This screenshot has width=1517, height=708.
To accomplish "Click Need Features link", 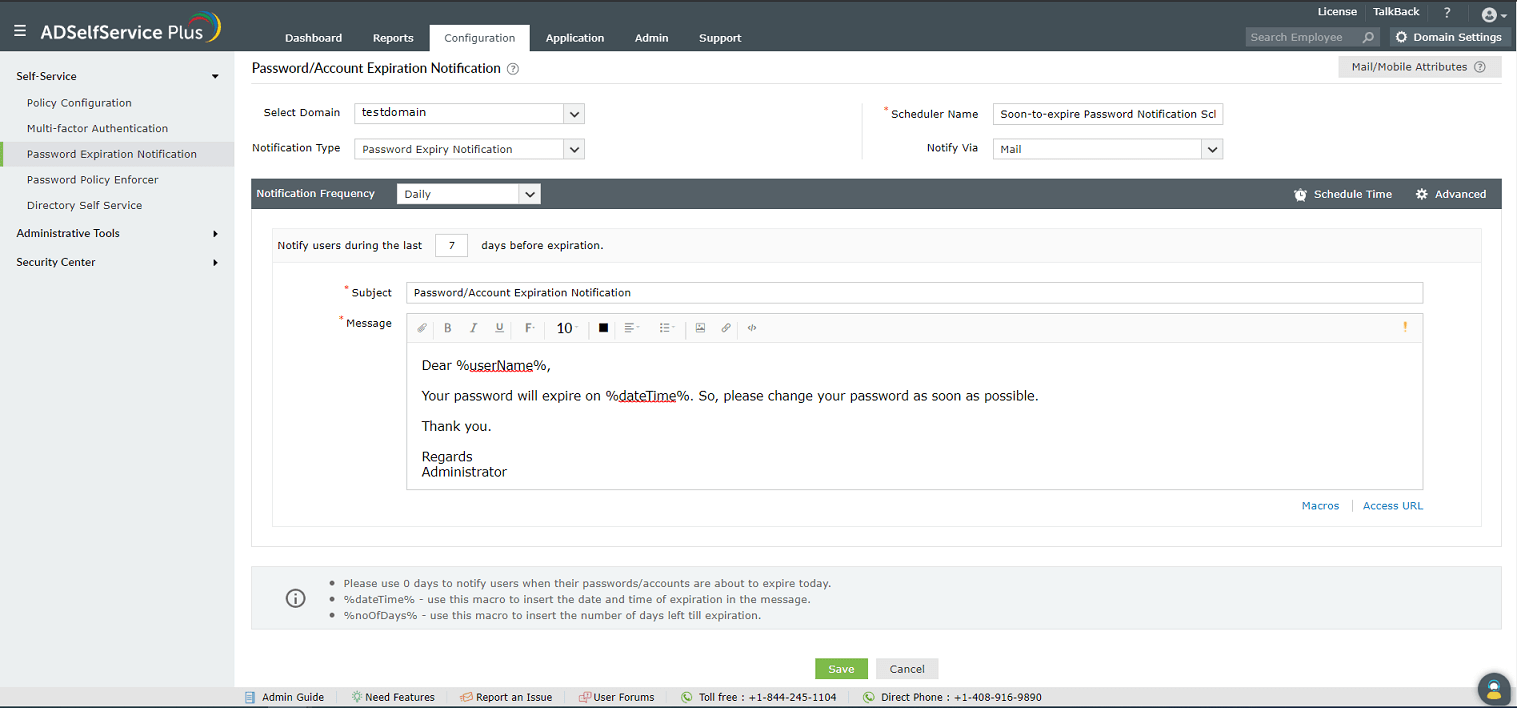I will 392,697.
